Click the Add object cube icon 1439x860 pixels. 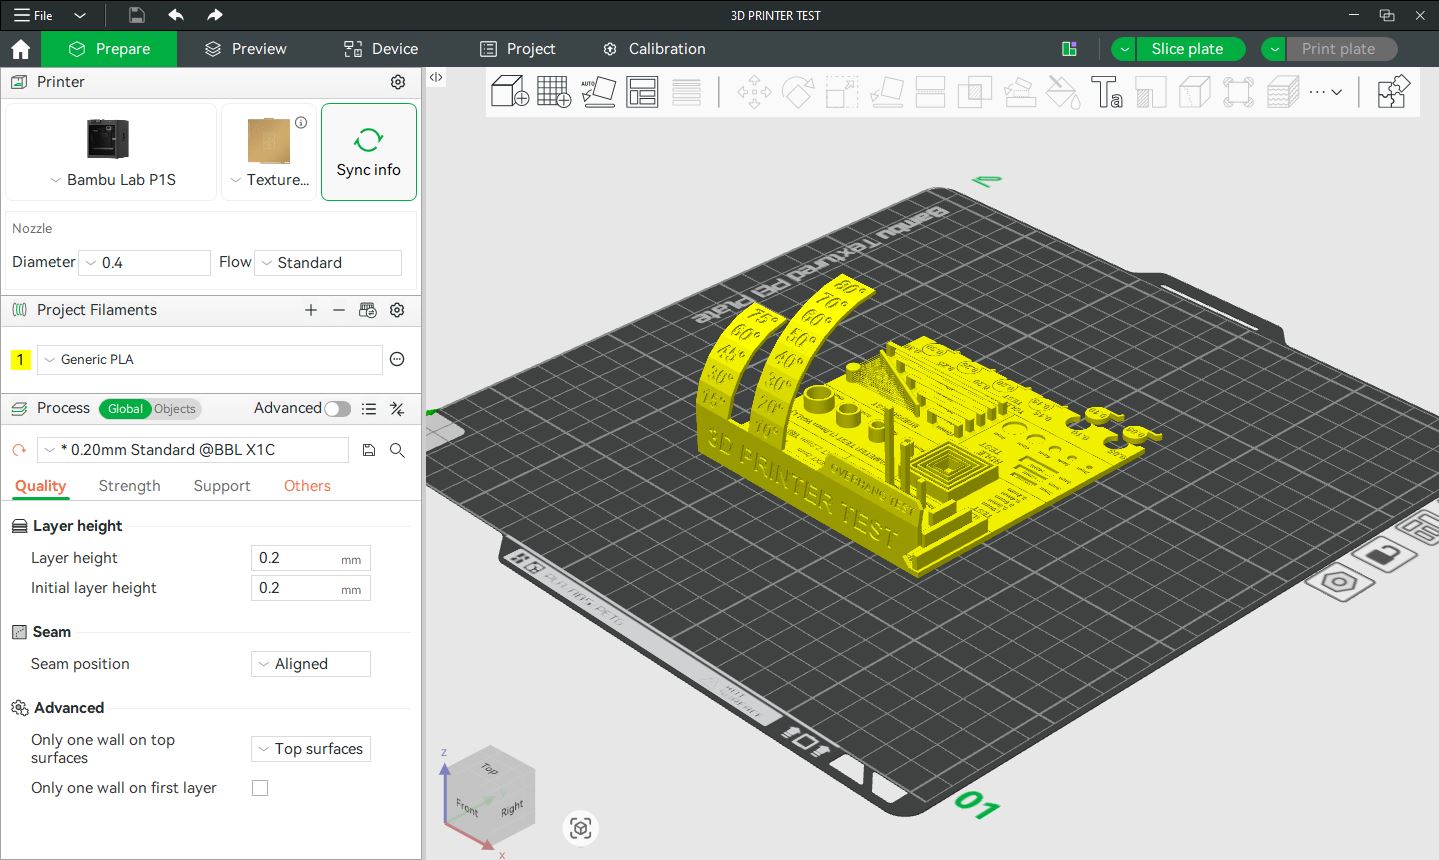tap(509, 92)
